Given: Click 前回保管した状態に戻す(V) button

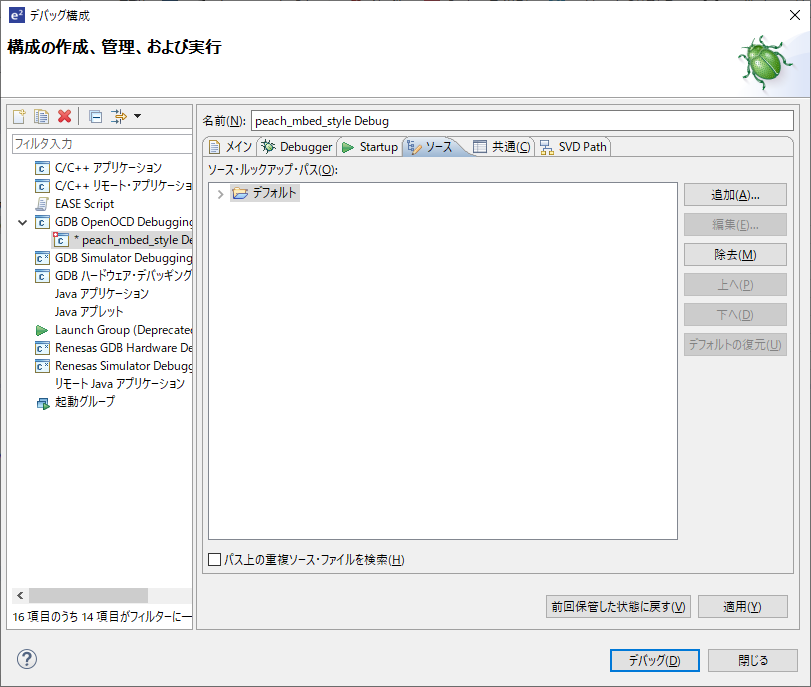Looking at the screenshot, I should (618, 606).
